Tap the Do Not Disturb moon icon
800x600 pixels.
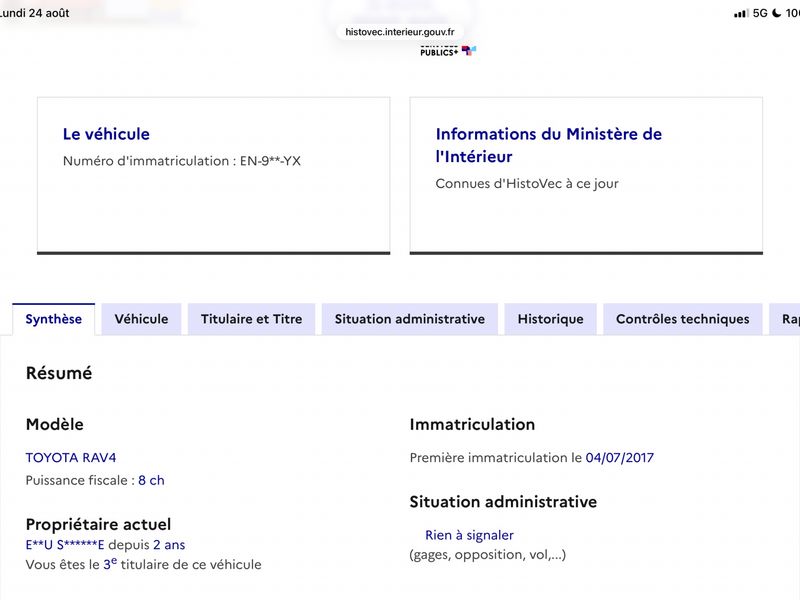click(776, 13)
